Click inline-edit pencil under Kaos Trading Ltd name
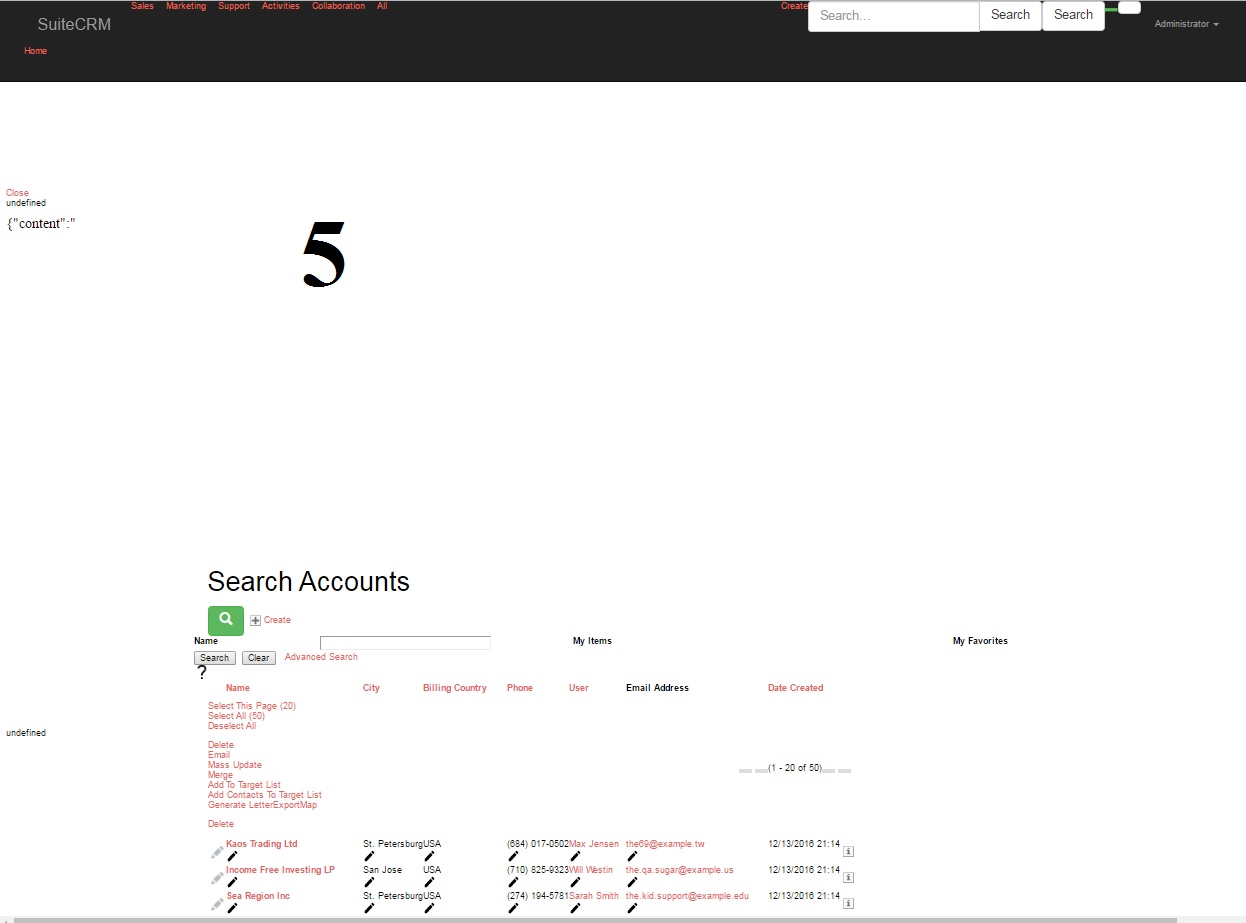The height and width of the screenshot is (923, 1246). [232, 856]
